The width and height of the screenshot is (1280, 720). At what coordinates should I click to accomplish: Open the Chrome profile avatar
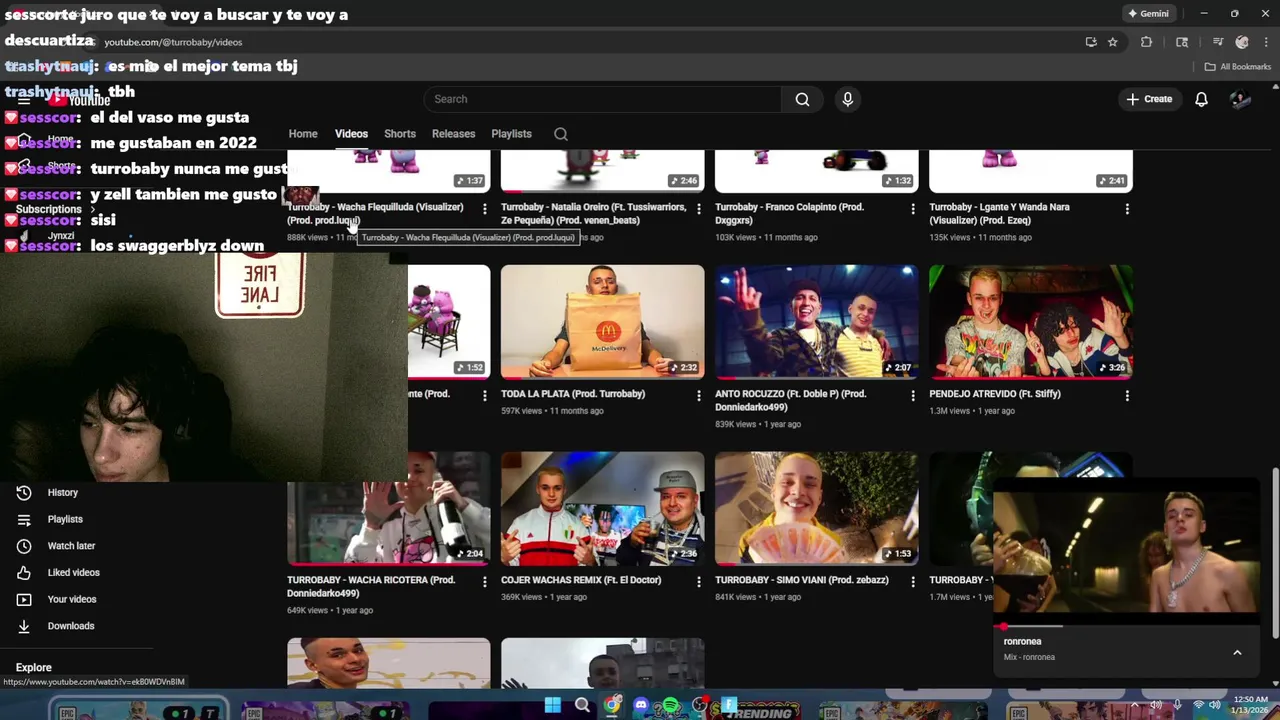(1242, 42)
